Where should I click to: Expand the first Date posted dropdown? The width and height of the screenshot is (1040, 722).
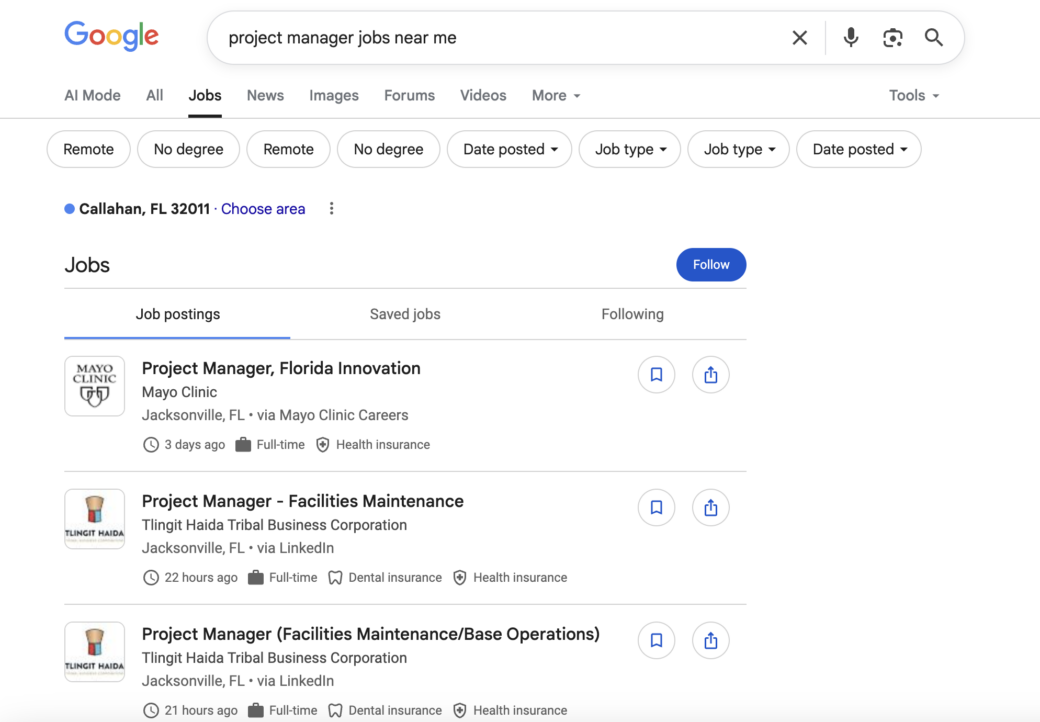click(x=509, y=149)
